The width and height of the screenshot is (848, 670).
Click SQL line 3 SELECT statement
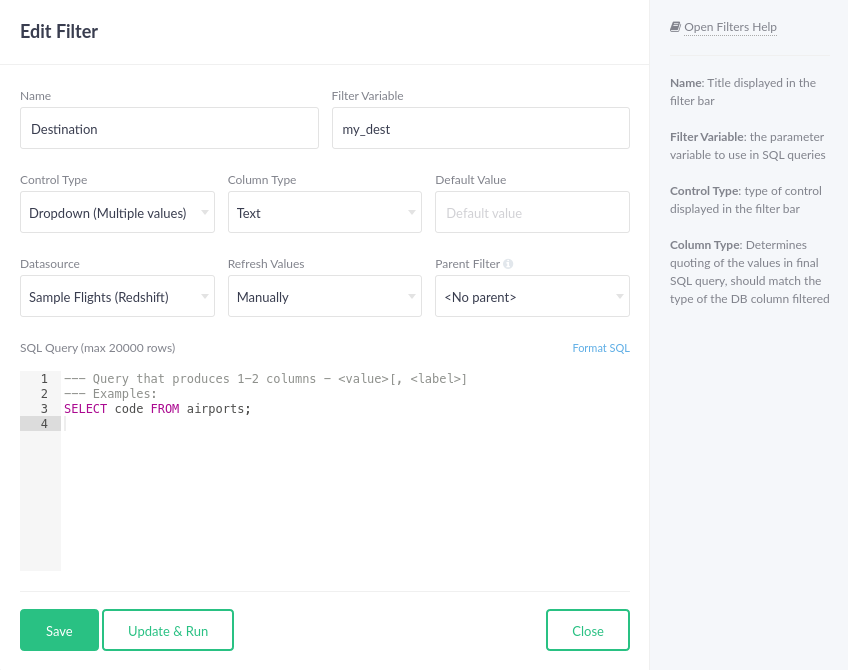pos(157,408)
